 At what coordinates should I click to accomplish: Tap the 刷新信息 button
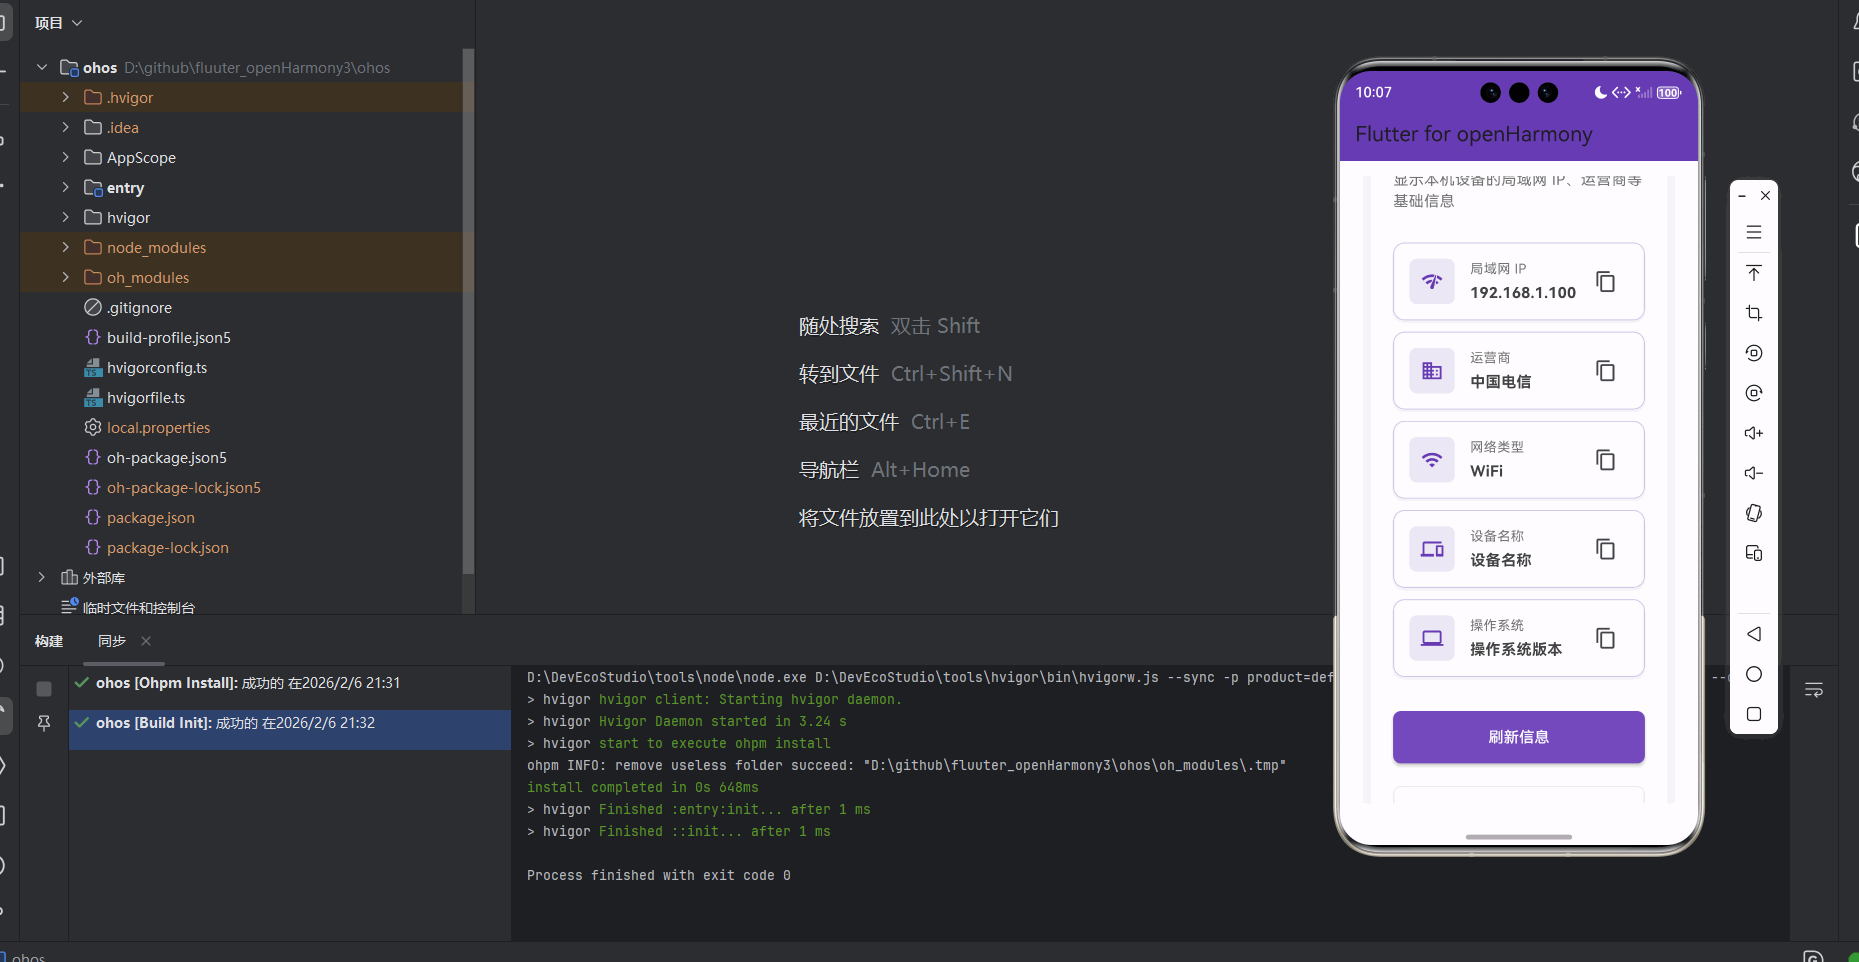click(x=1518, y=737)
